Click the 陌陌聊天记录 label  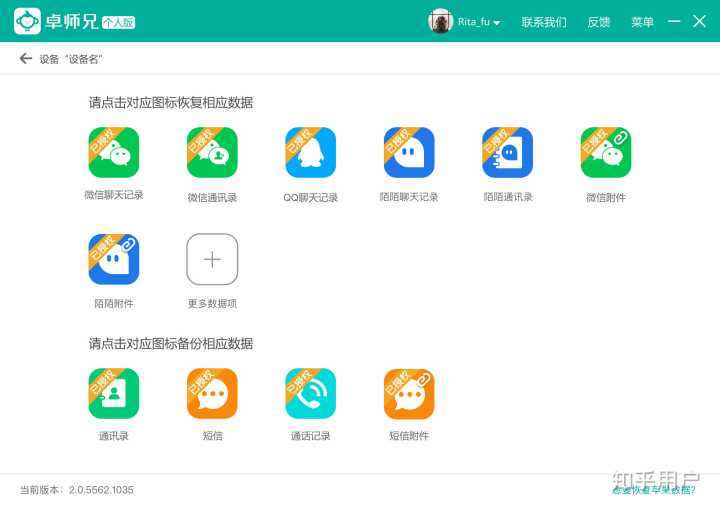click(409, 197)
